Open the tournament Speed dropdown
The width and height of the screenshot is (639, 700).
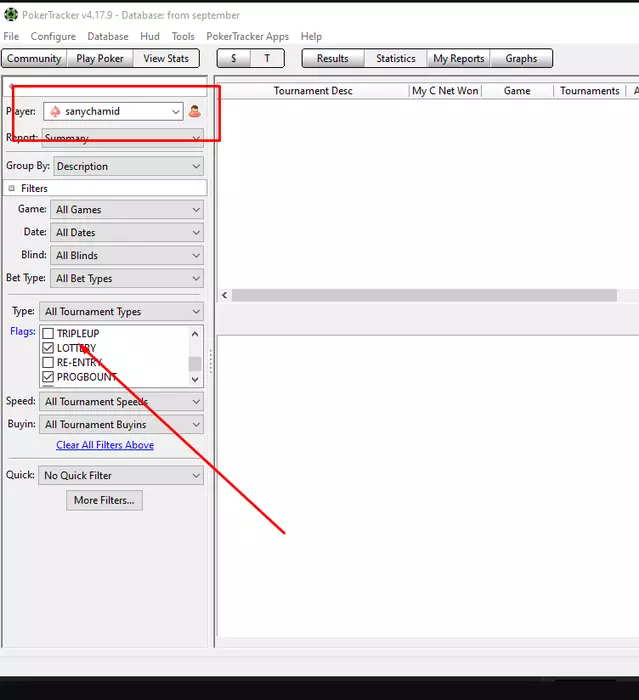pyautogui.click(x=121, y=401)
